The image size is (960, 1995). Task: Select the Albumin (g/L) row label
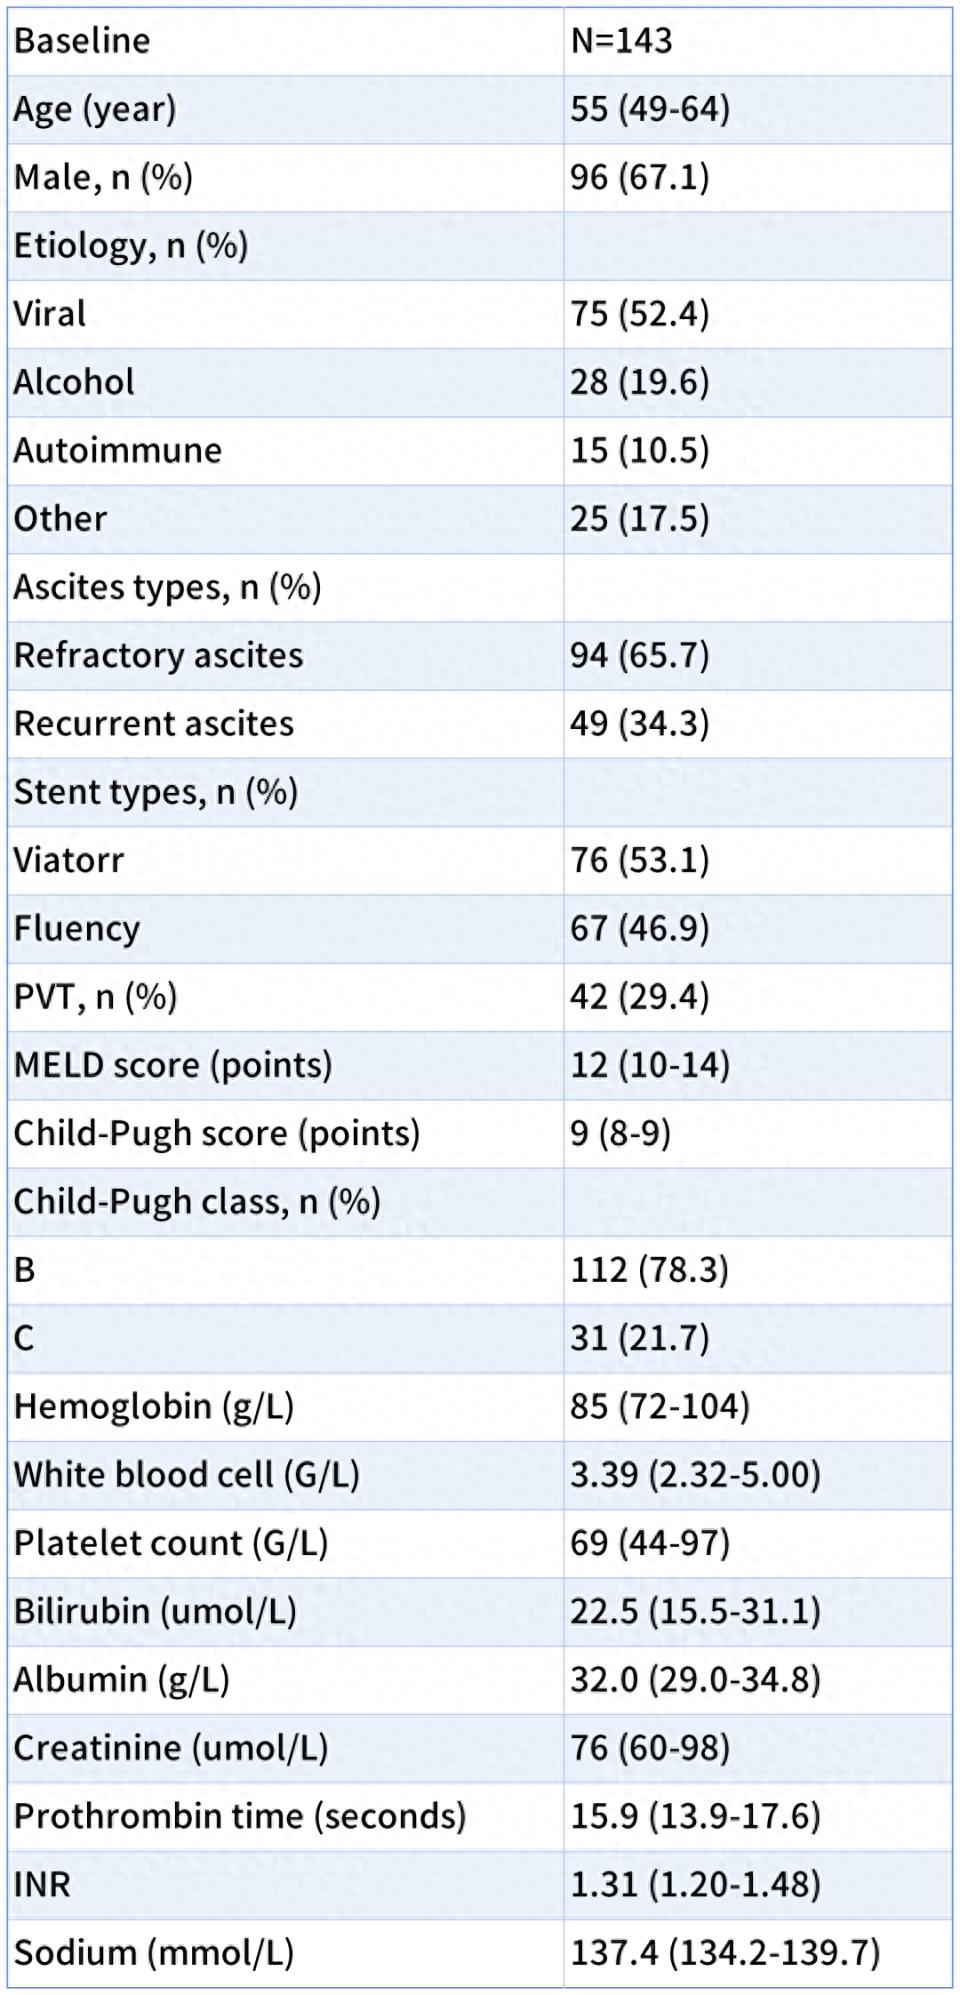[122, 1679]
